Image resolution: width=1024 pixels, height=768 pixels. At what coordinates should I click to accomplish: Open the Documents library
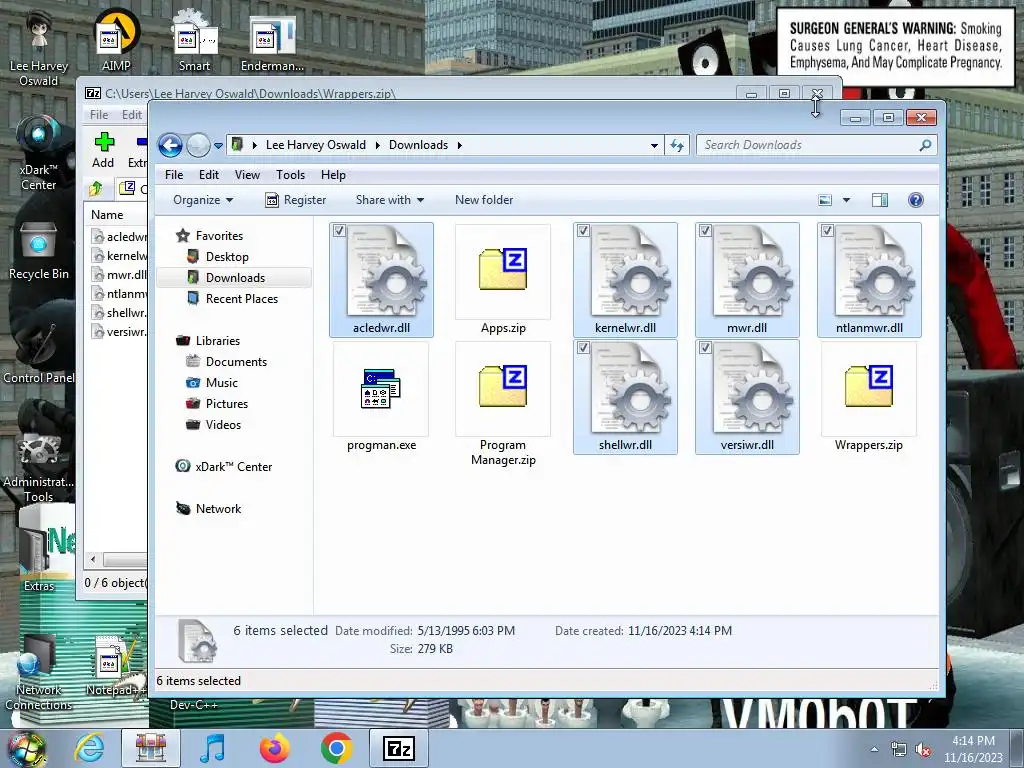[x=236, y=362]
